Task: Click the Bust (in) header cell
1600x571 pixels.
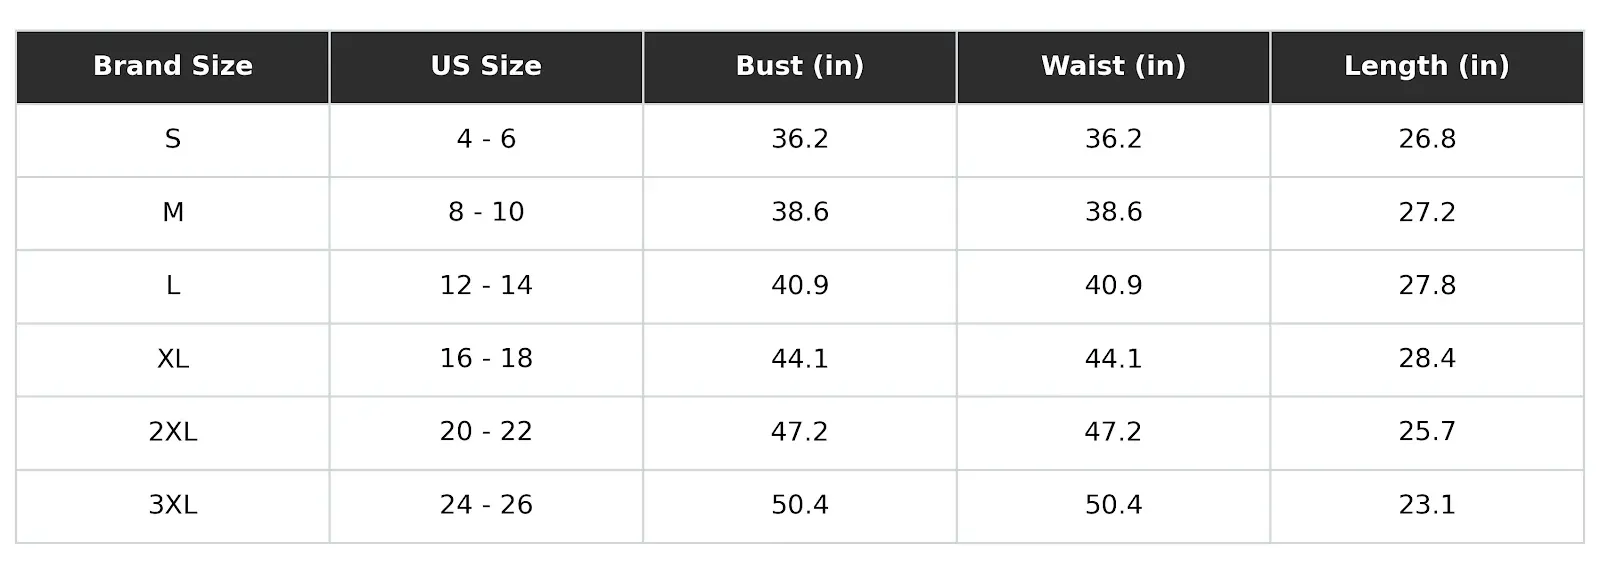Action: tap(800, 66)
